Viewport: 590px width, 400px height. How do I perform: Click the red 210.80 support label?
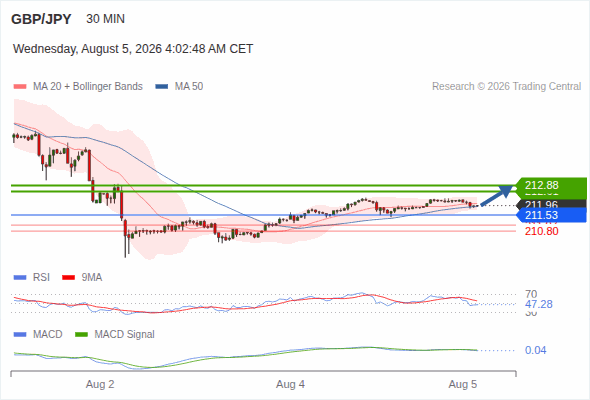click(541, 231)
